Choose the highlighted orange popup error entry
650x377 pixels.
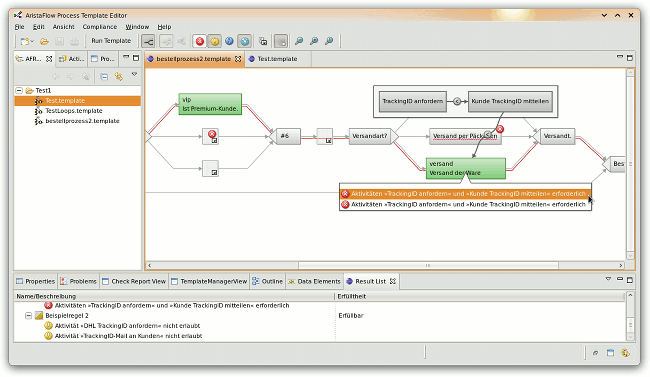click(x=465, y=194)
